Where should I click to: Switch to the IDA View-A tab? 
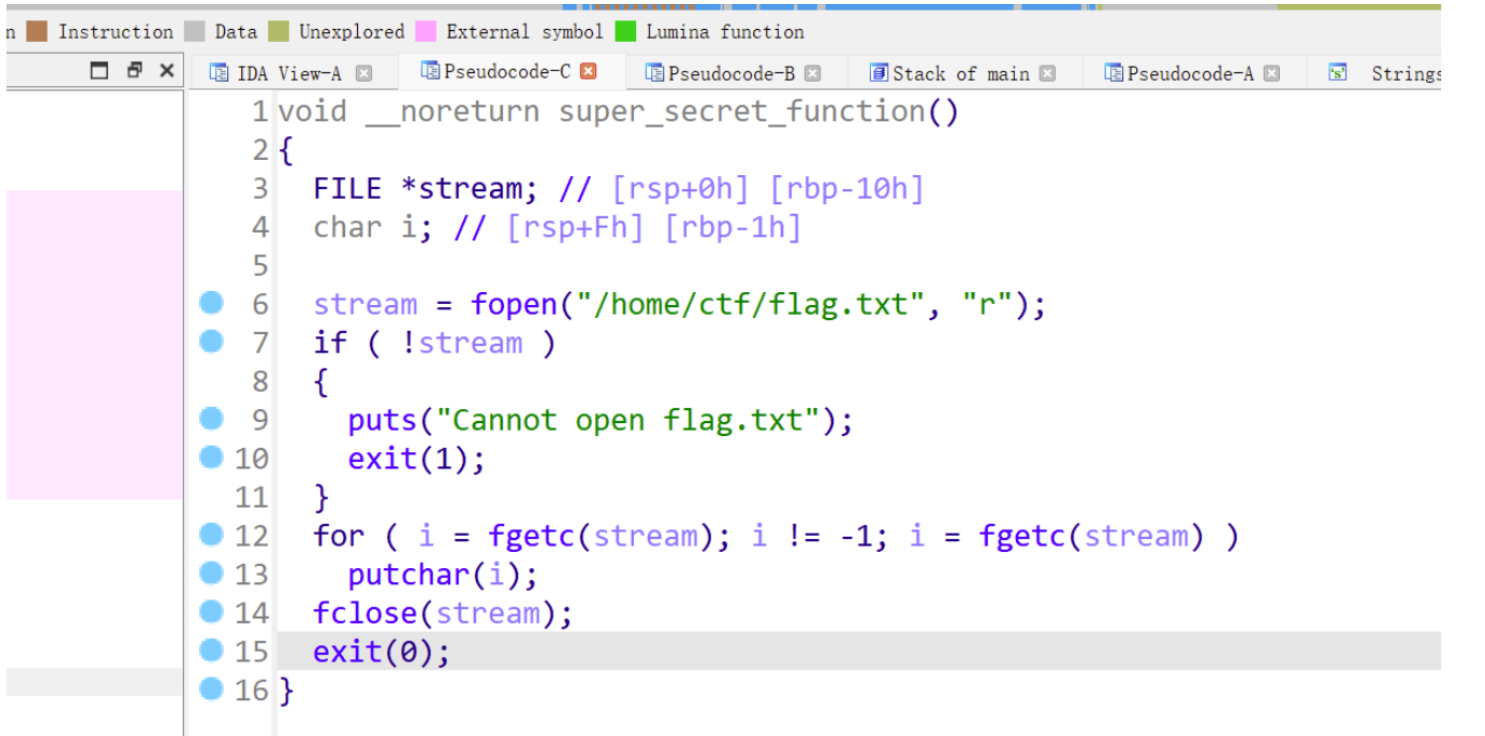click(x=290, y=73)
